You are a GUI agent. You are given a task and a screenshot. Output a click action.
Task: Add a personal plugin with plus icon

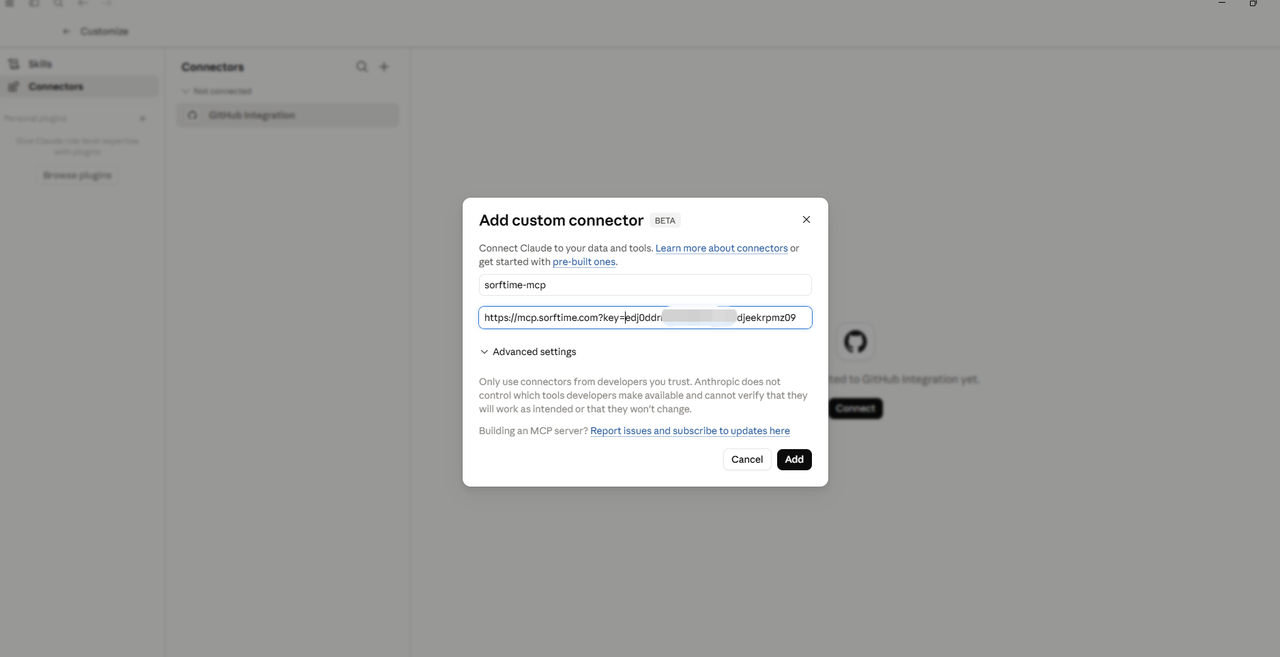click(142, 119)
